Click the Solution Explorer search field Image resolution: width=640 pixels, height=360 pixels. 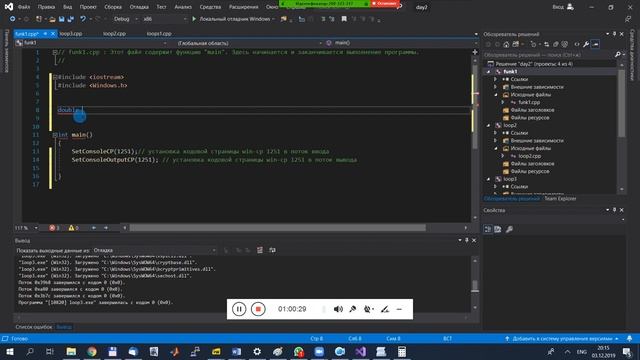(x=549, y=54)
